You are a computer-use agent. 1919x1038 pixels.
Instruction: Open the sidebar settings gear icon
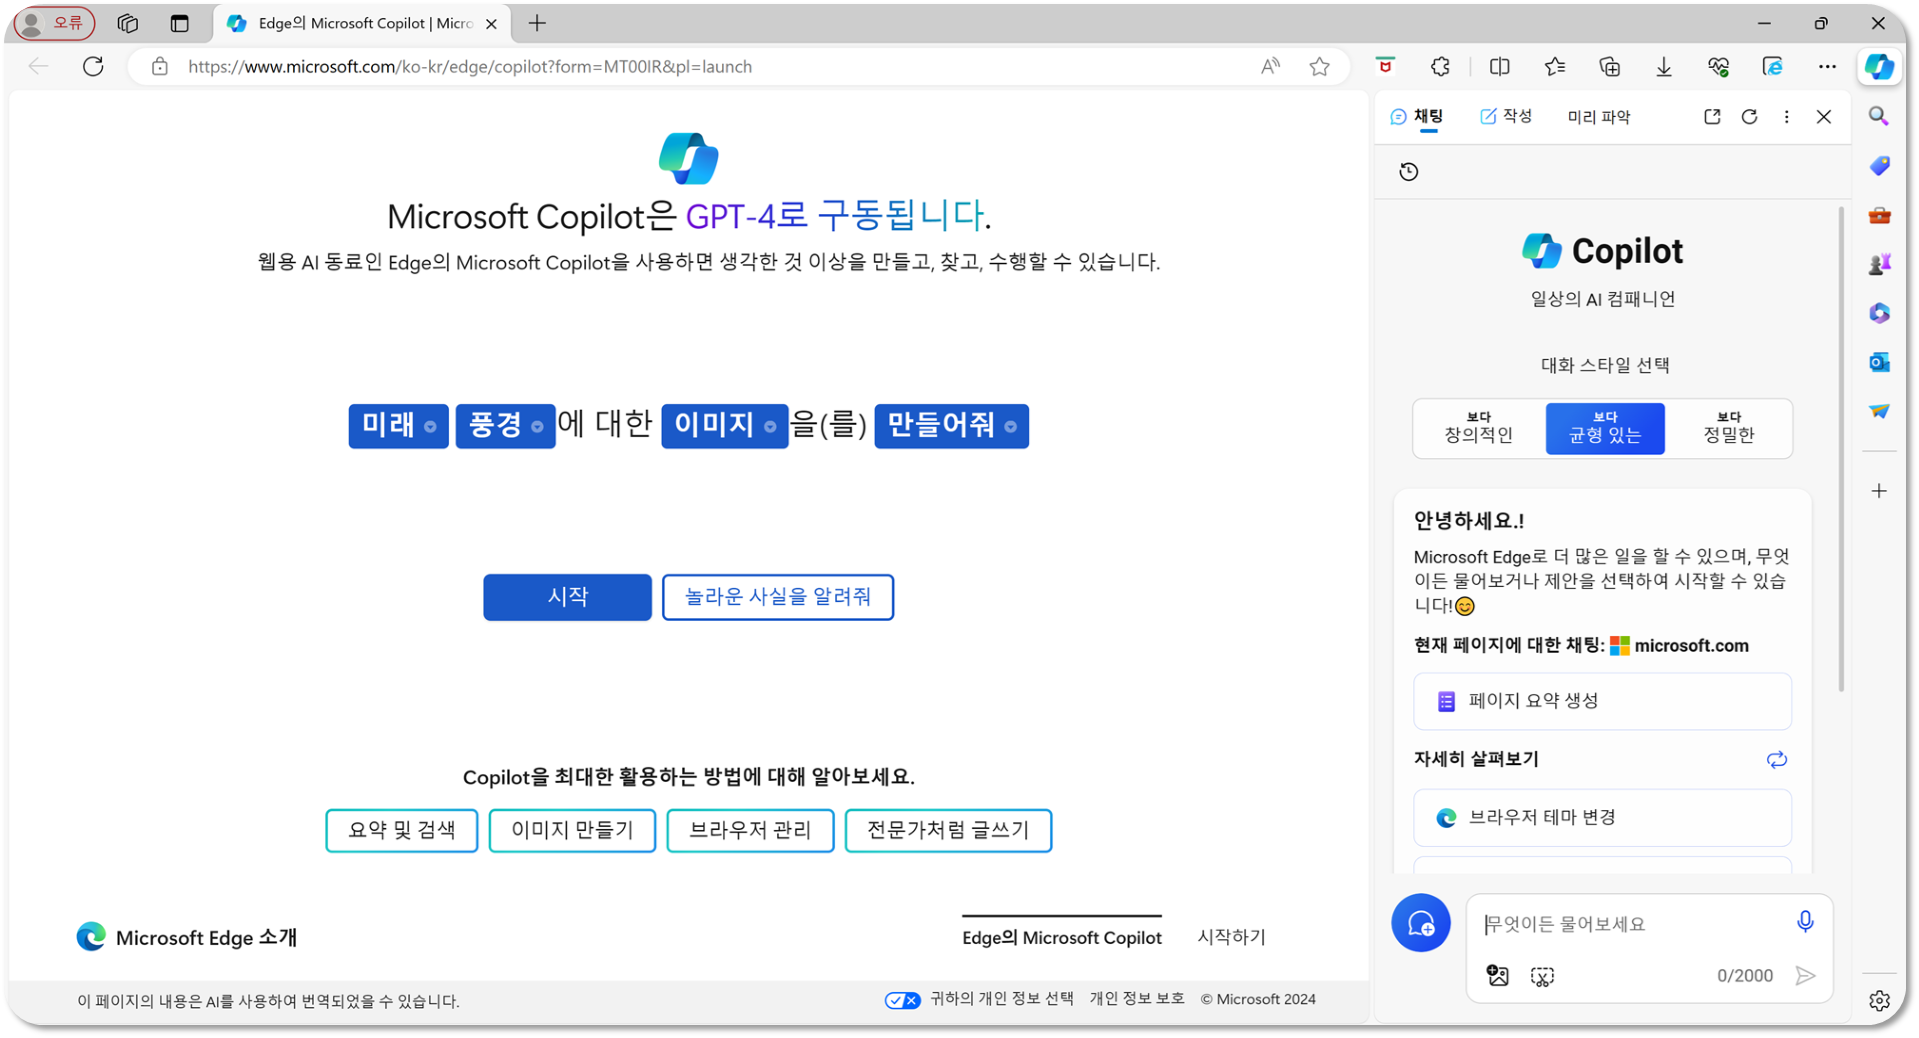click(x=1879, y=1000)
